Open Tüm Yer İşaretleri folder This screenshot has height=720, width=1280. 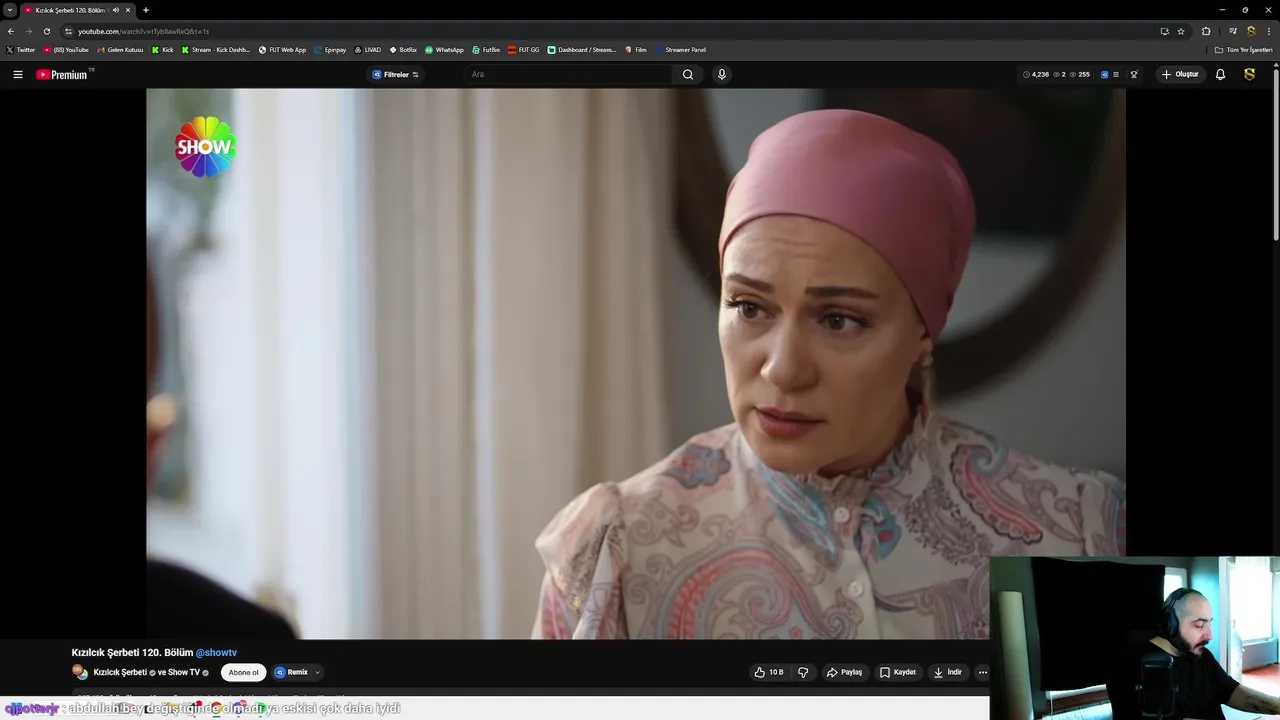(1244, 49)
